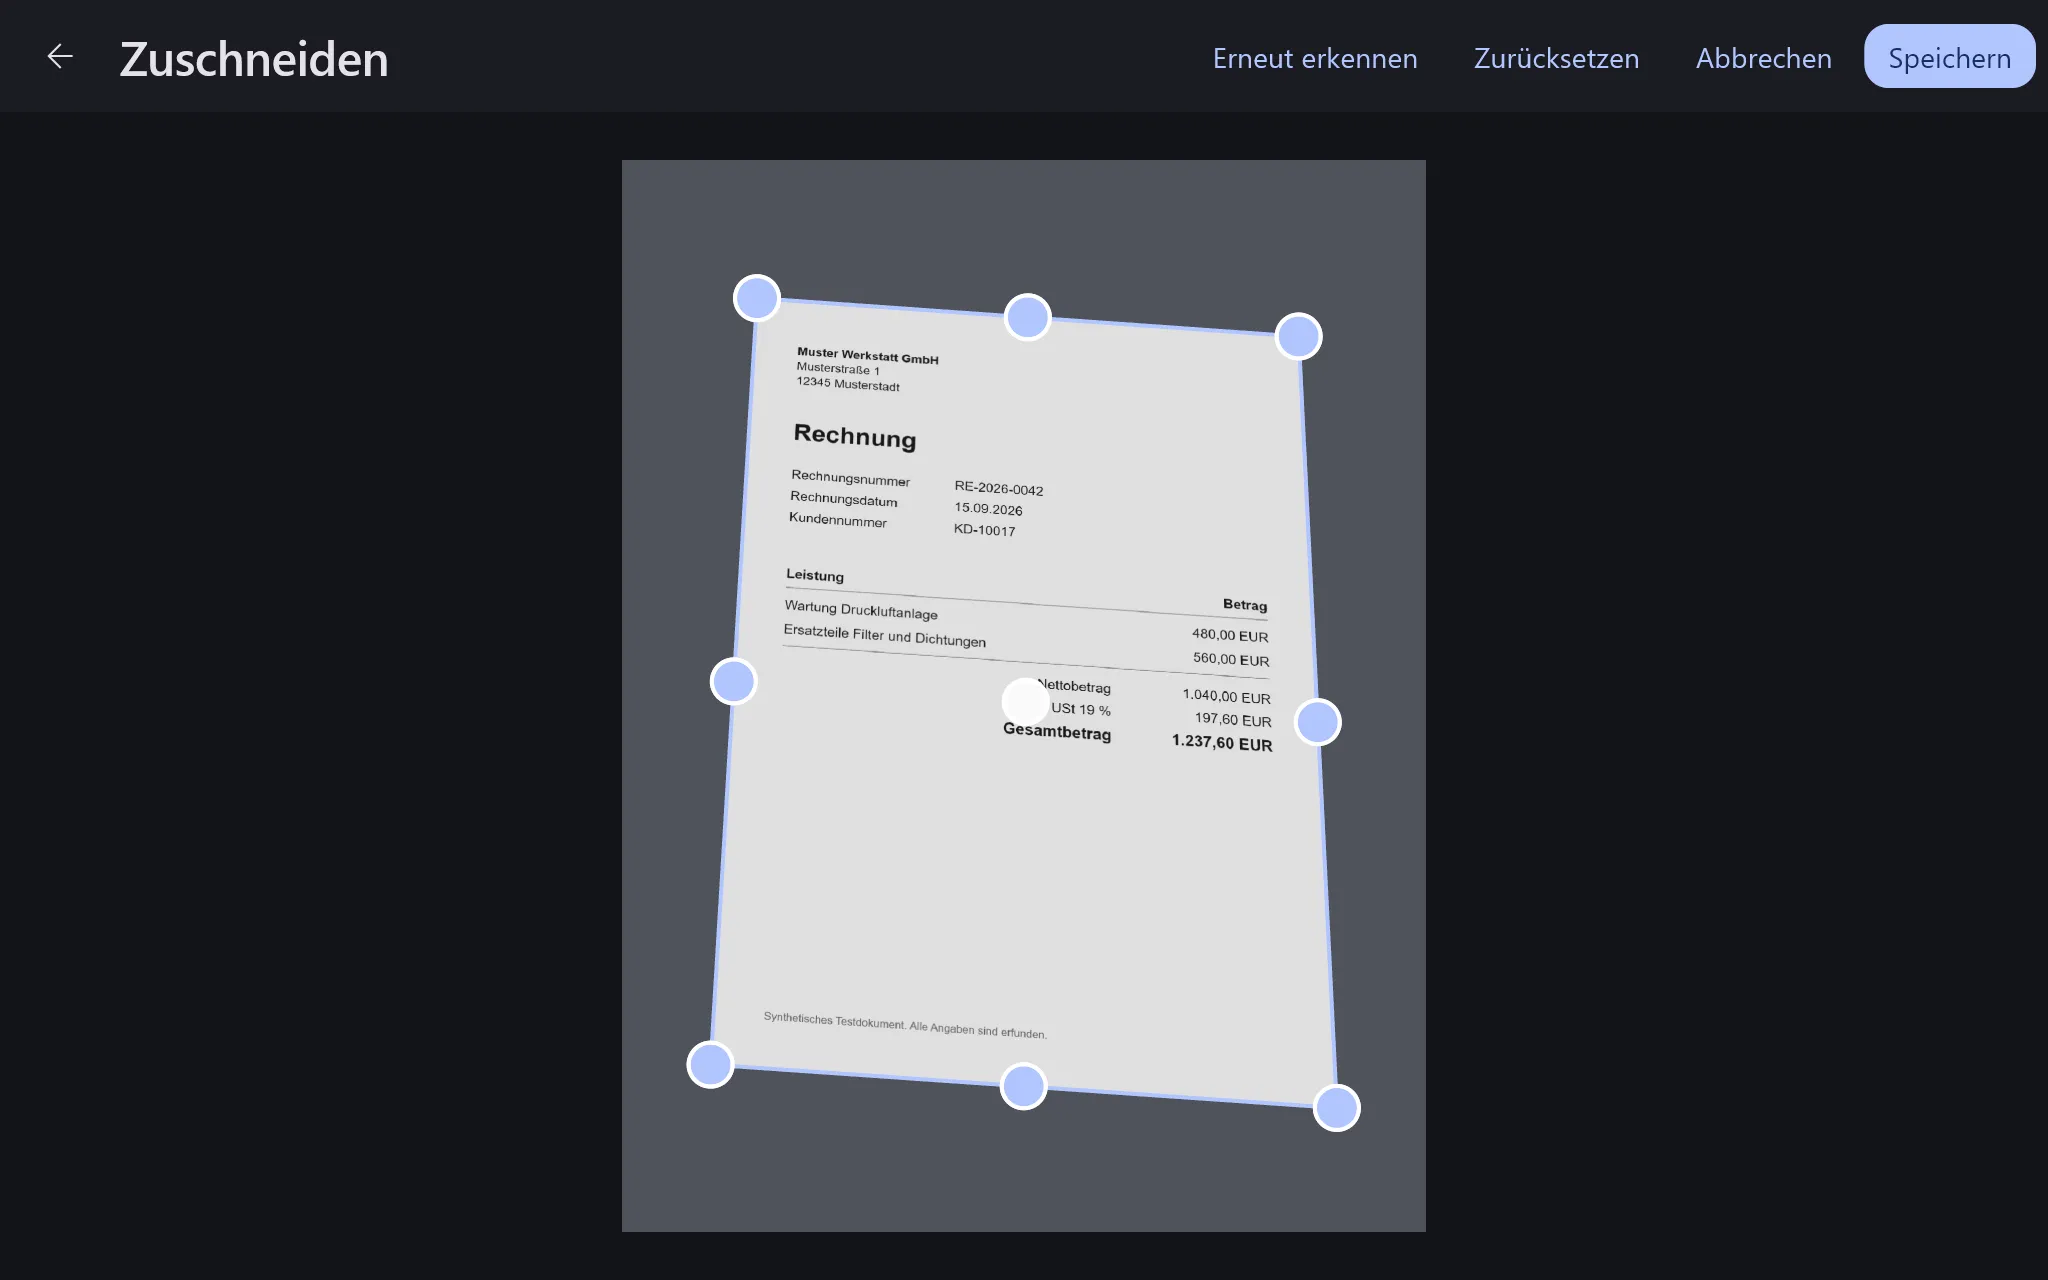Cancel cropping via Abbrechen
The height and width of the screenshot is (1280, 2048).
1764,58
